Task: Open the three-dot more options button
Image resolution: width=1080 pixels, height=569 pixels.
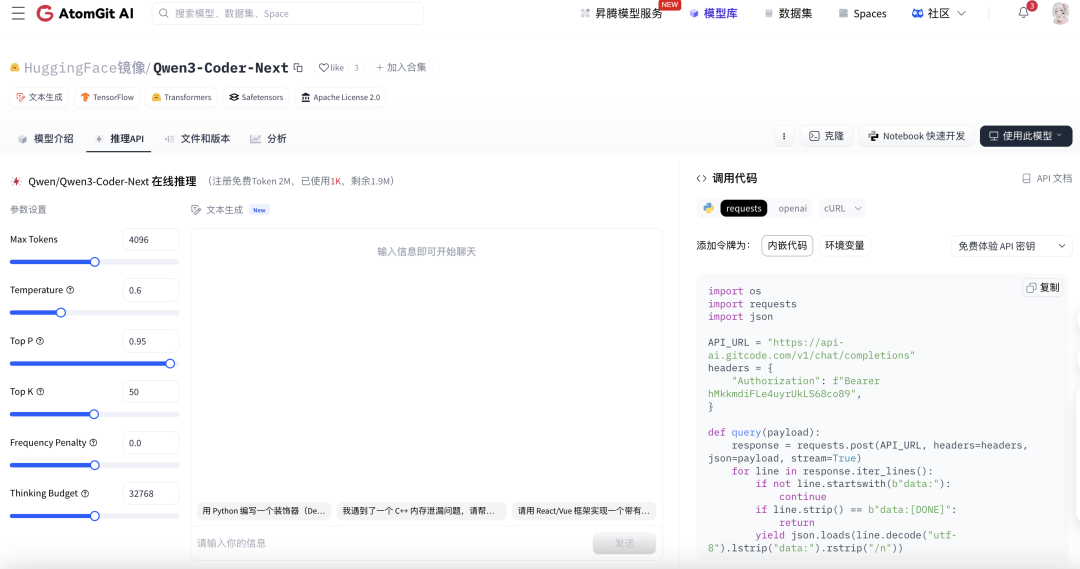Action: [x=784, y=136]
